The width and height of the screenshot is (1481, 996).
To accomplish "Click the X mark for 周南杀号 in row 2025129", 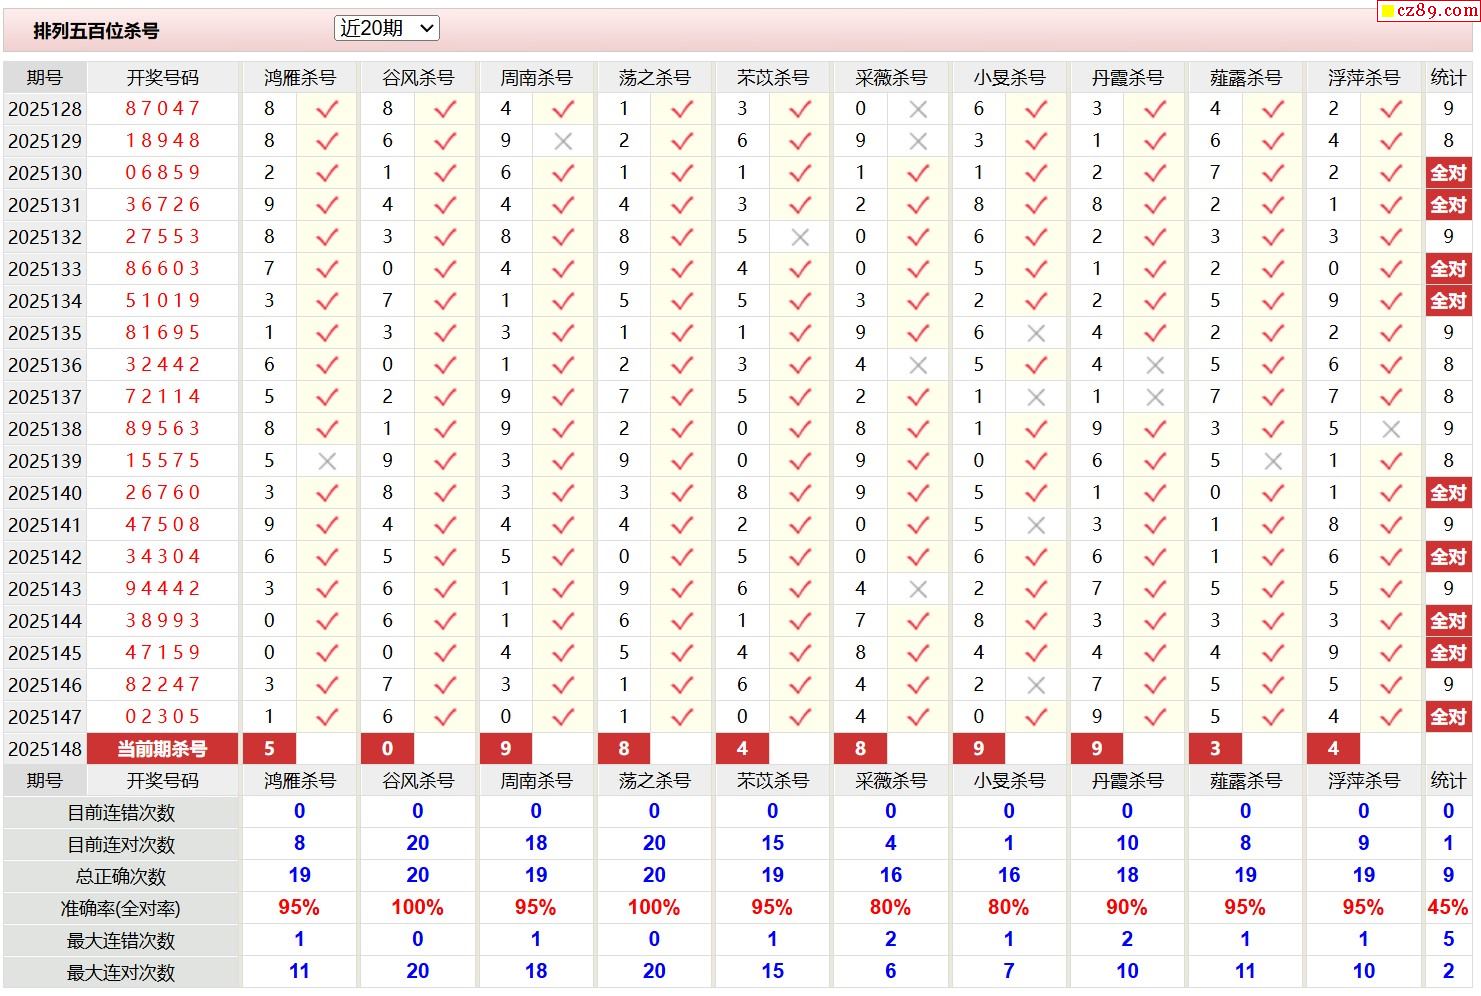I will (563, 141).
